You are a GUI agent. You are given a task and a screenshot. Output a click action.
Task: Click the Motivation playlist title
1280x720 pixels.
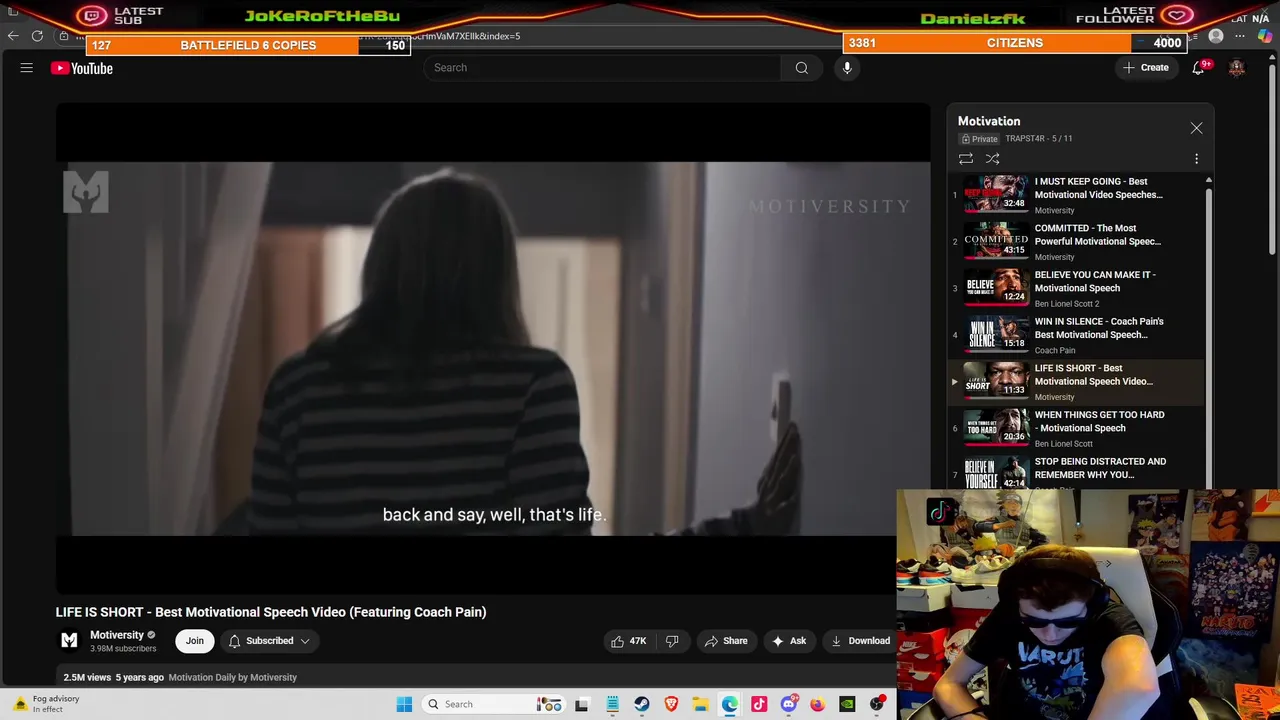[989, 121]
